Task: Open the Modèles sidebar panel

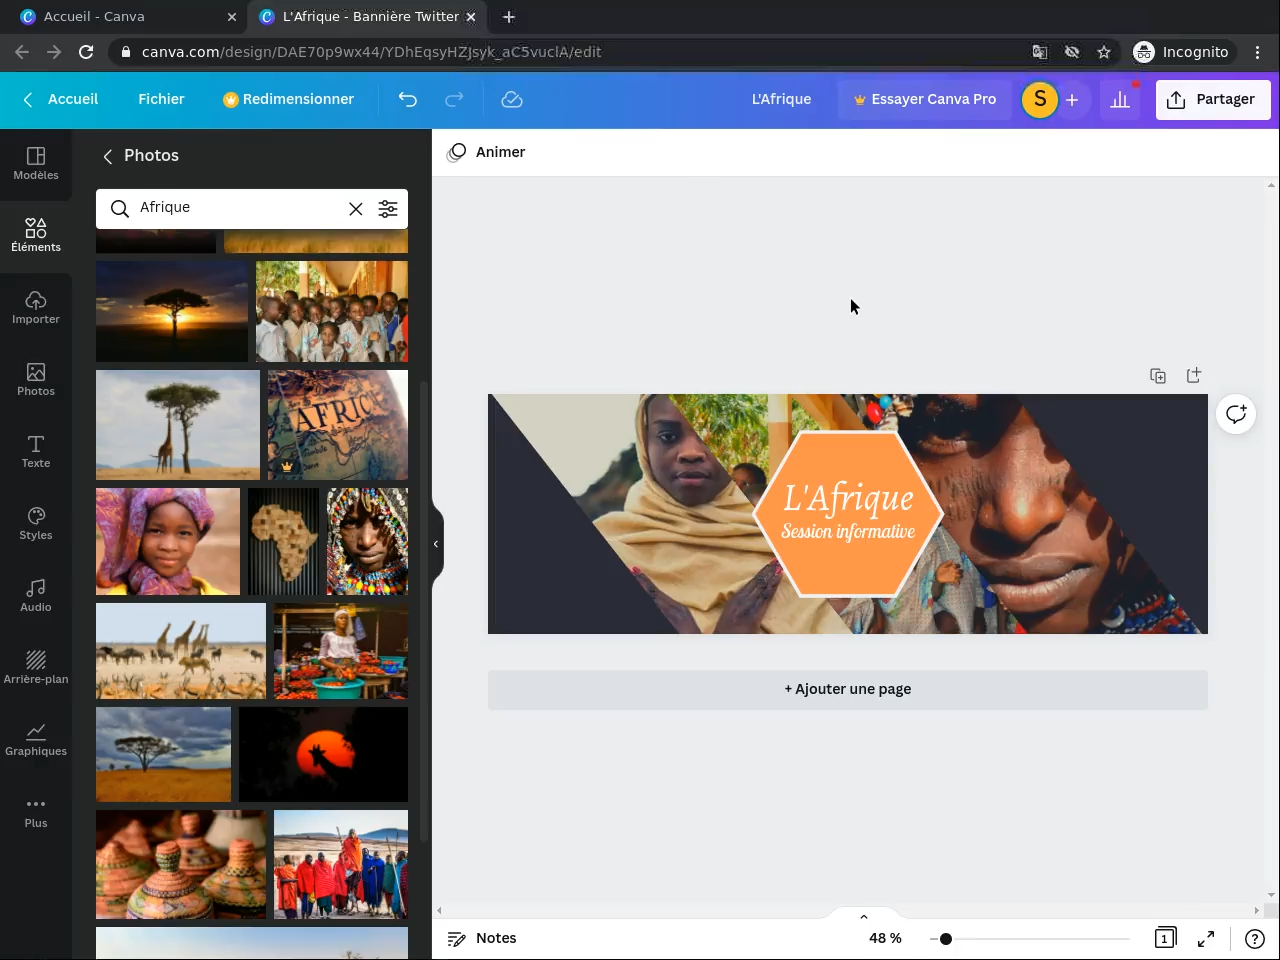Action: click(x=36, y=163)
